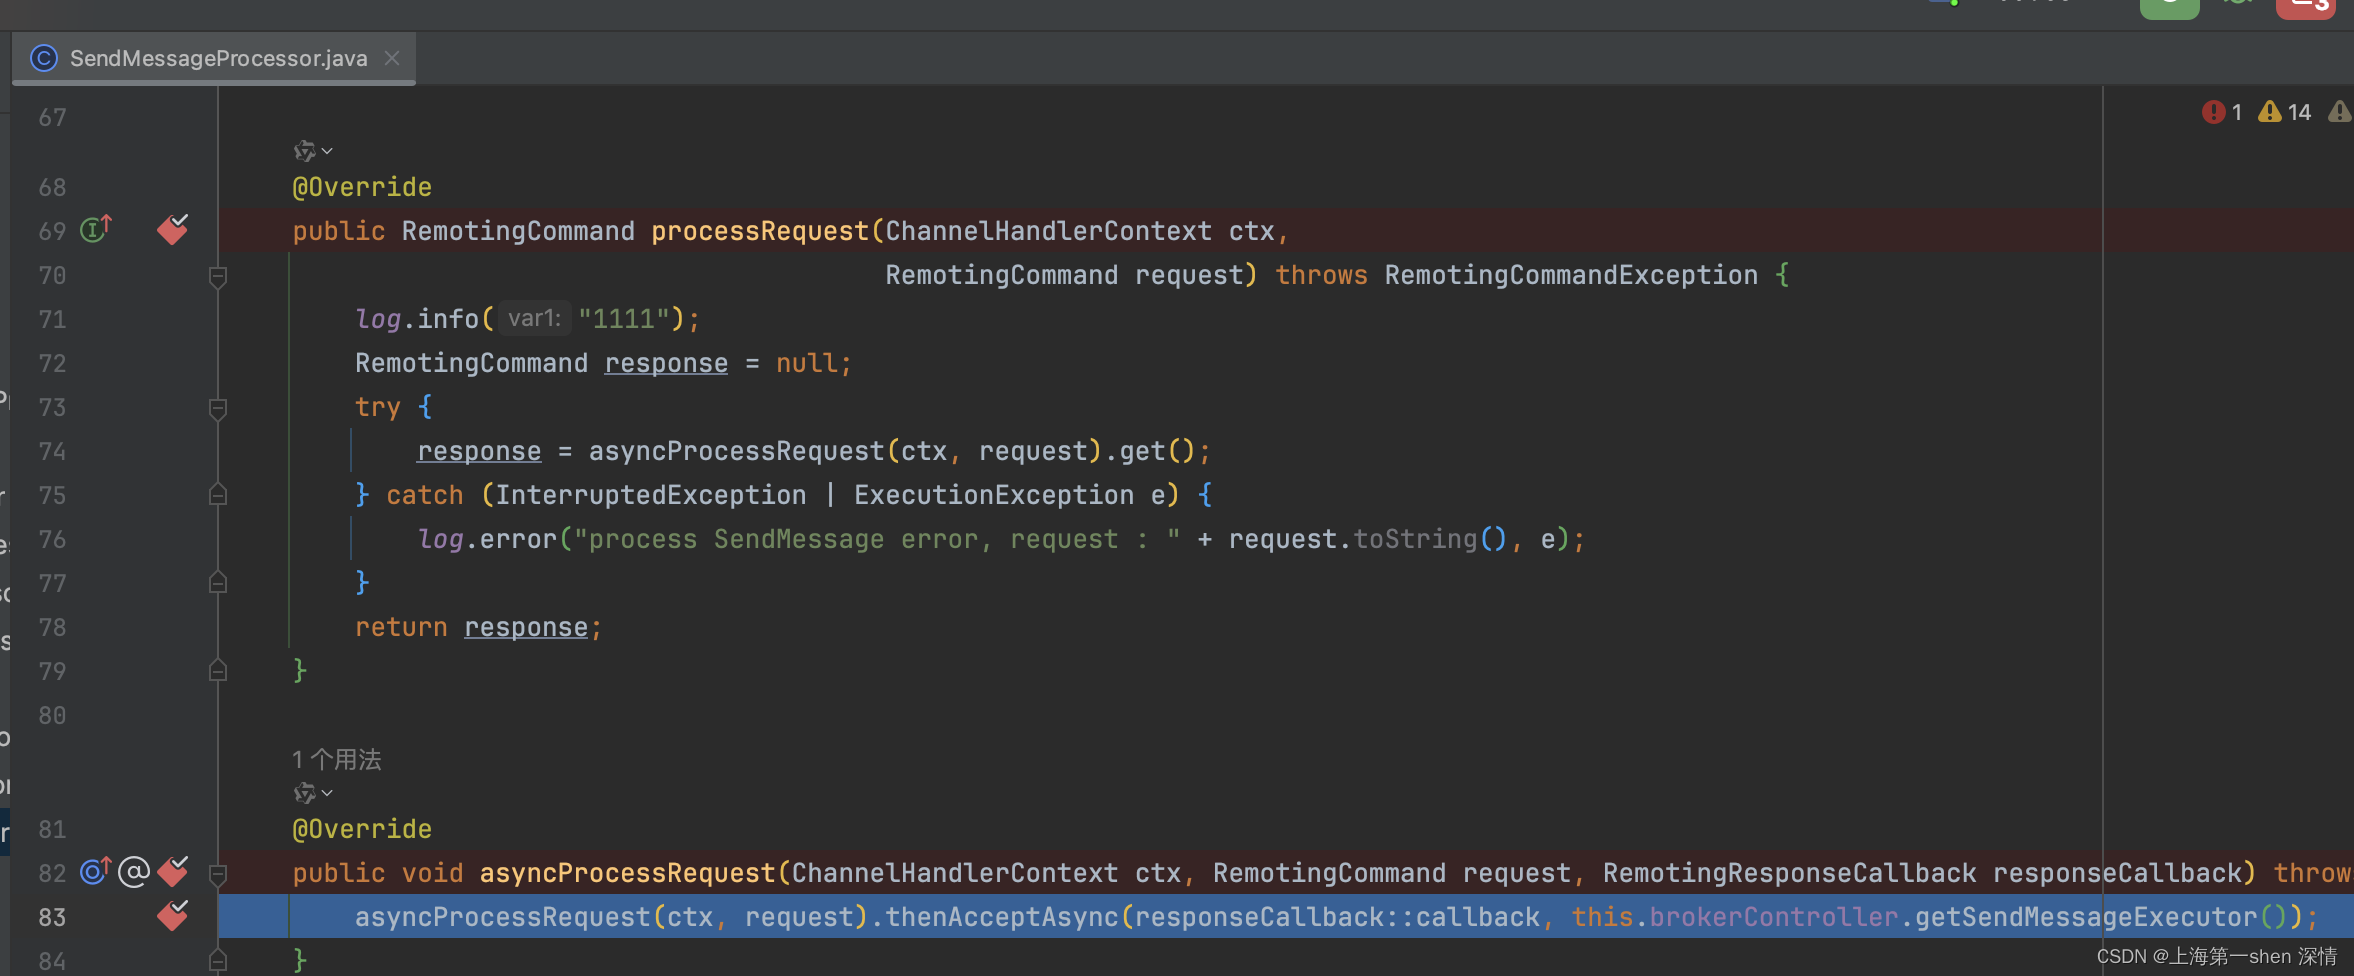Click the asyncProcessRequest method declaration name
2354x976 pixels.
[627, 873]
